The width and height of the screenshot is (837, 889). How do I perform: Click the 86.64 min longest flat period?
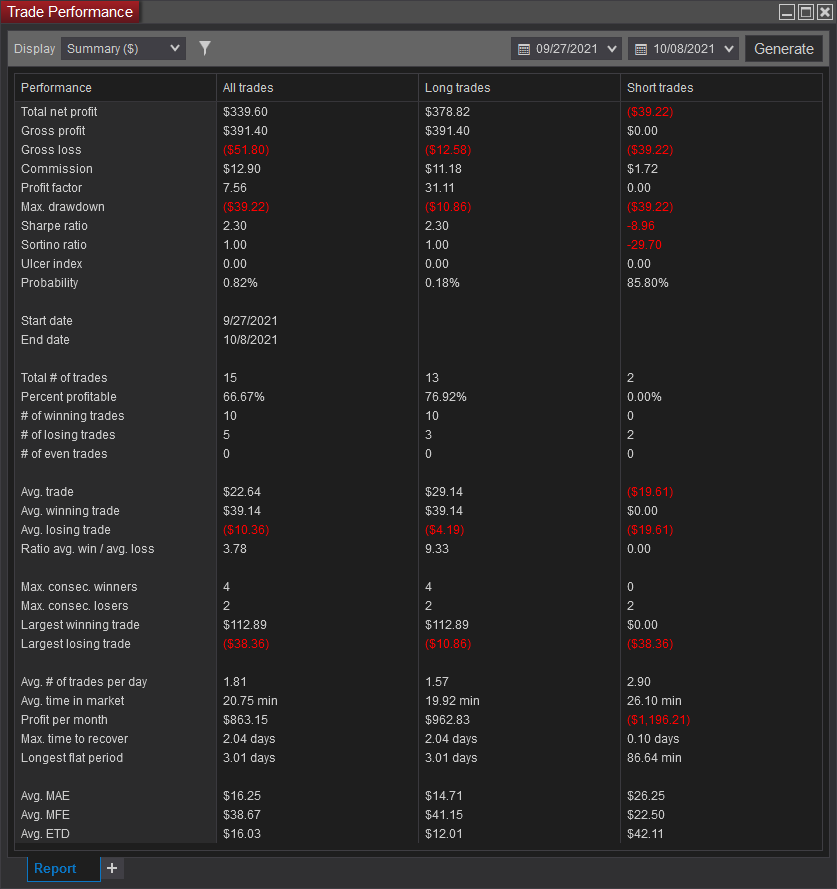point(654,757)
